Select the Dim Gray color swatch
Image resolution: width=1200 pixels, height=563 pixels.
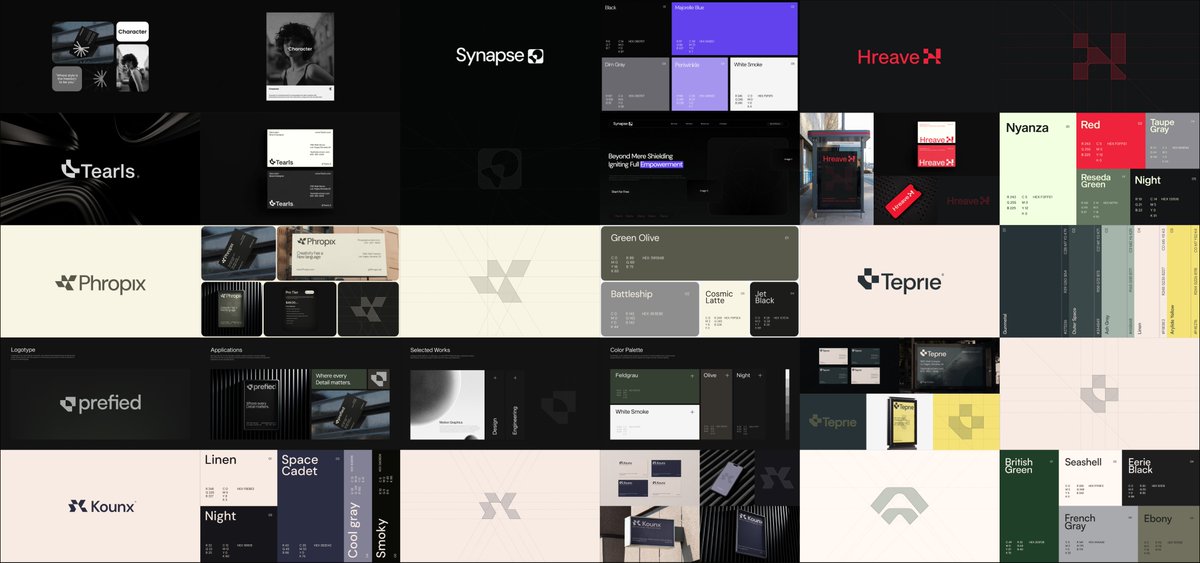coord(635,84)
